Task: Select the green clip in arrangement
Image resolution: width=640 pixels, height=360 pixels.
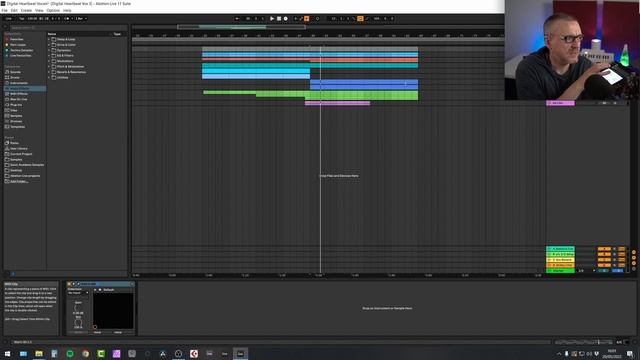Action: [311, 95]
